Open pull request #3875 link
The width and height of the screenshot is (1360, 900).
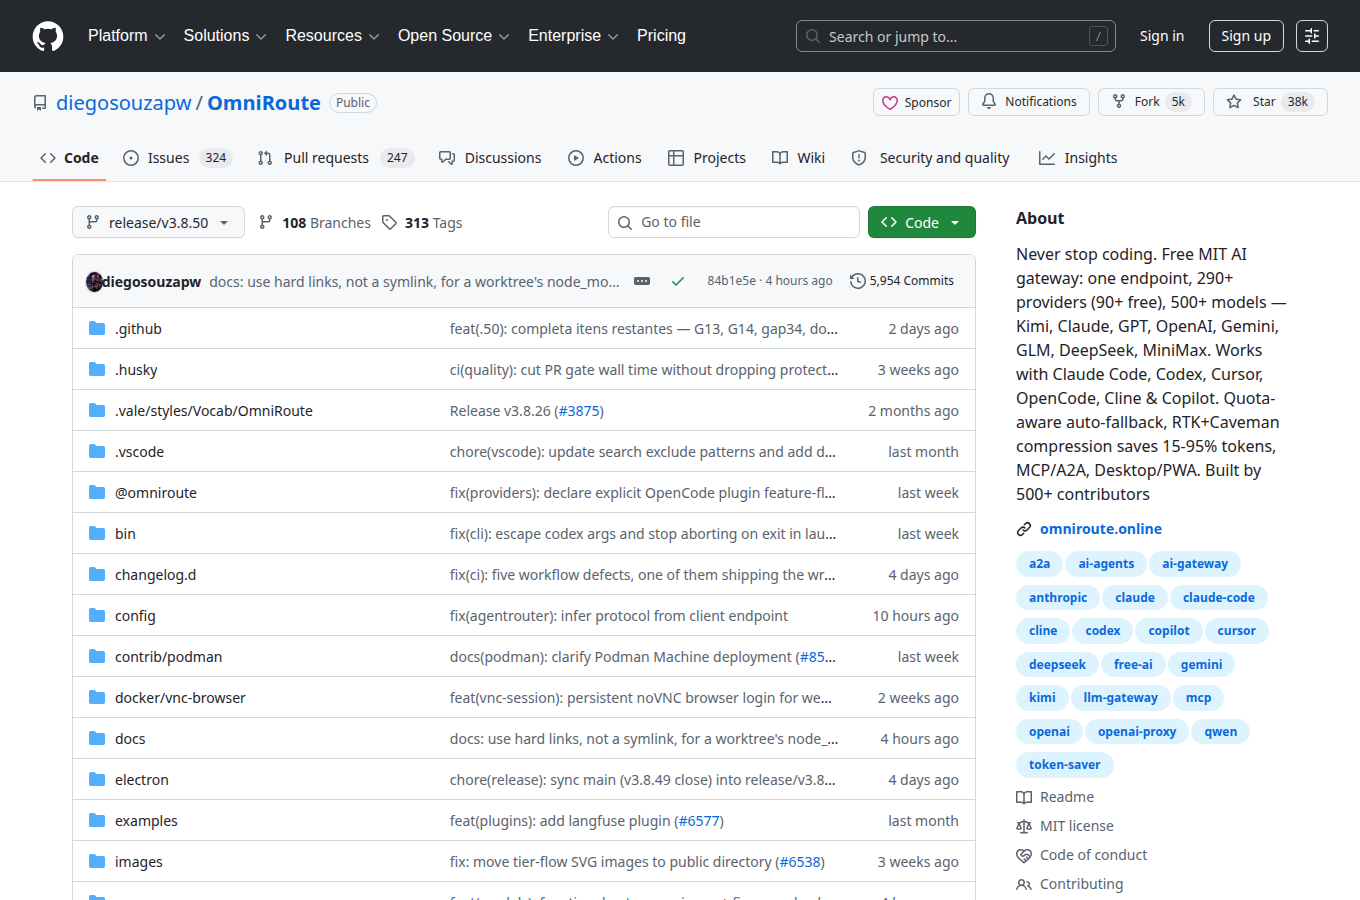[x=578, y=411]
